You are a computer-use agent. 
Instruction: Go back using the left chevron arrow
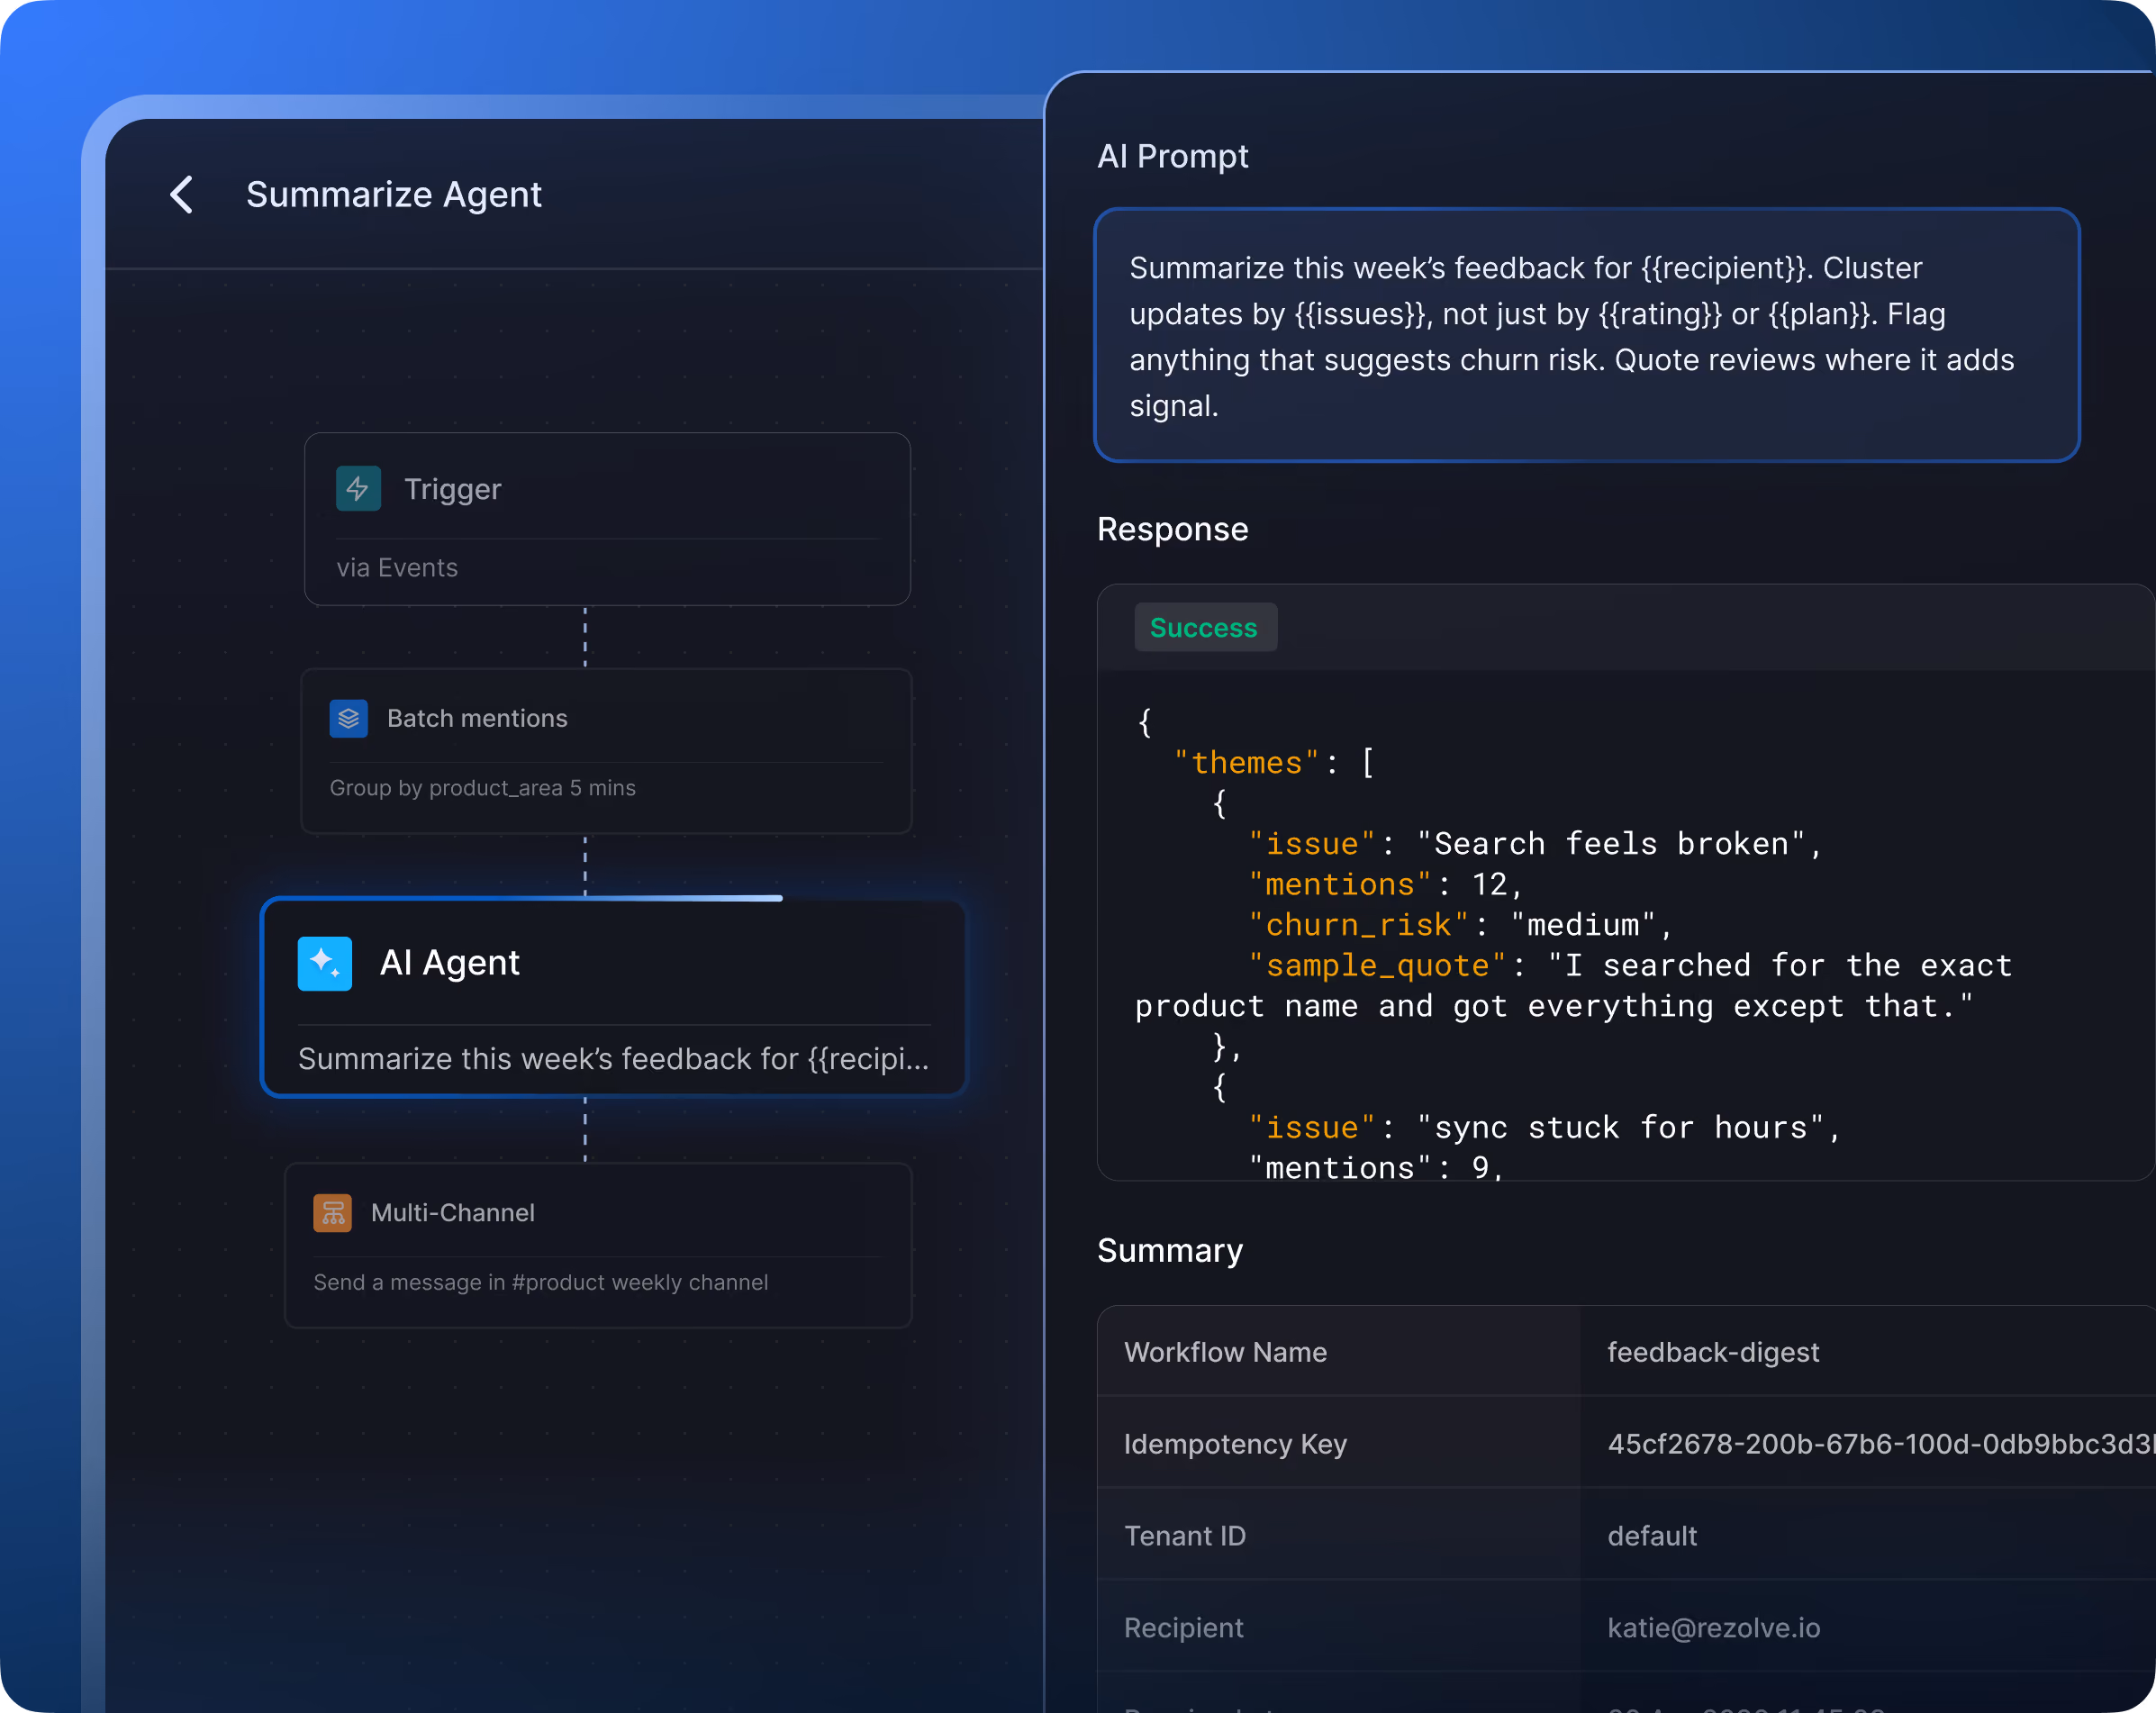click(x=182, y=194)
